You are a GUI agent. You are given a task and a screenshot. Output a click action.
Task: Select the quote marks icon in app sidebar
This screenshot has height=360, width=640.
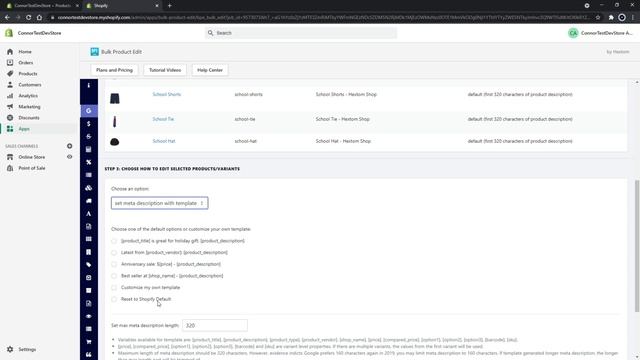(x=89, y=355)
